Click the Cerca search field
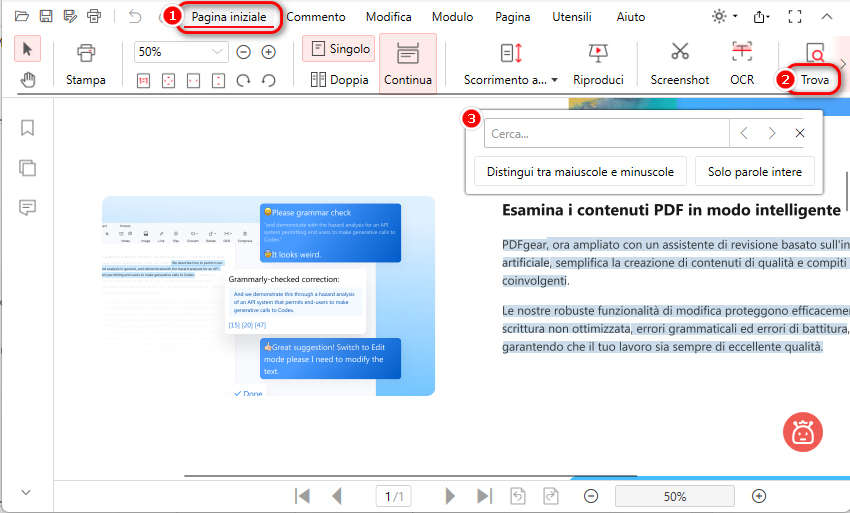 (607, 133)
